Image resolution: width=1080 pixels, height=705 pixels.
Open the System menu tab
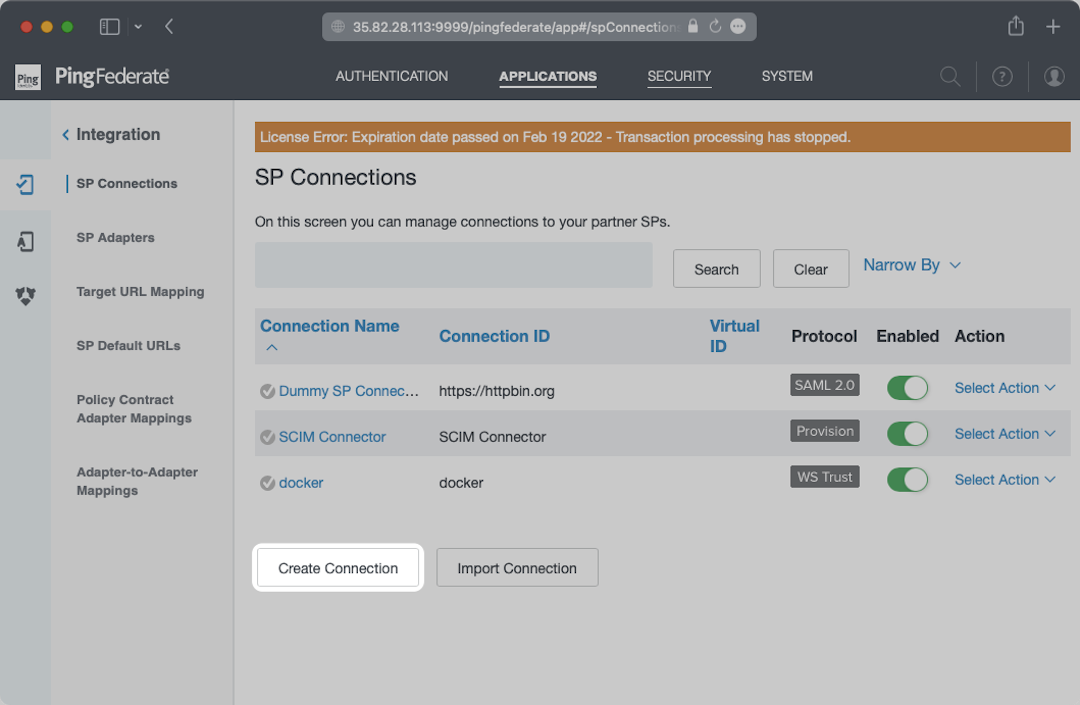coord(787,76)
